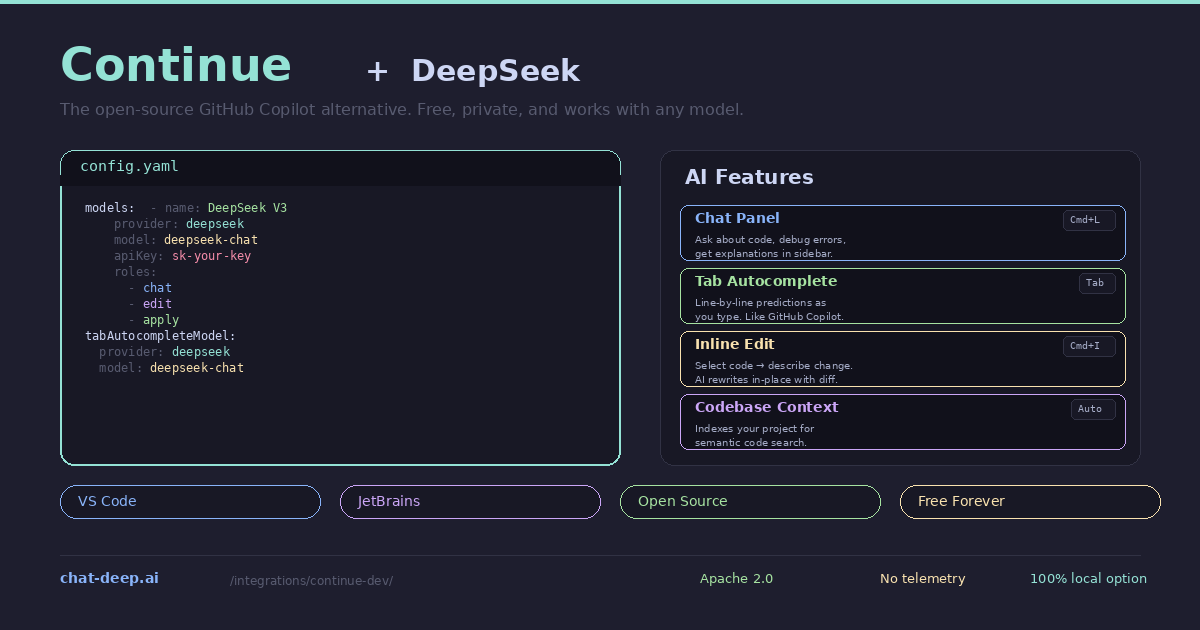Screen dimensions: 1200x630
Task: Open the Chat Panel feature card
Action: (902, 232)
